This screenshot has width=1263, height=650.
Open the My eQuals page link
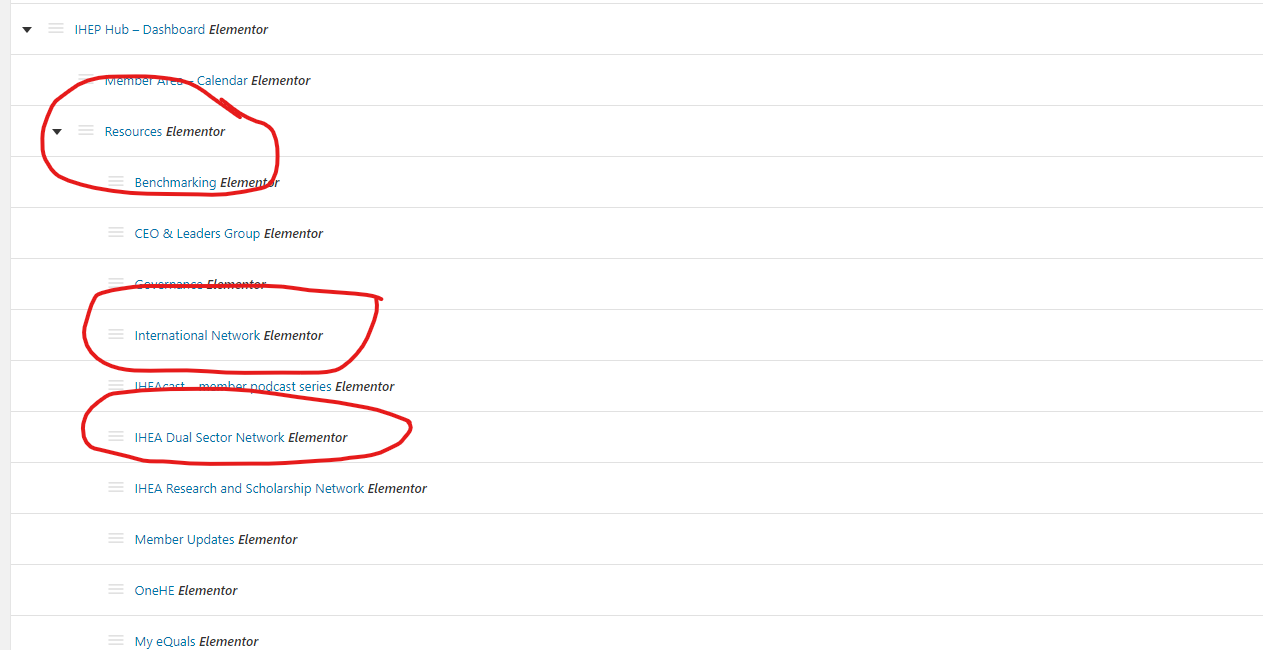click(x=165, y=642)
